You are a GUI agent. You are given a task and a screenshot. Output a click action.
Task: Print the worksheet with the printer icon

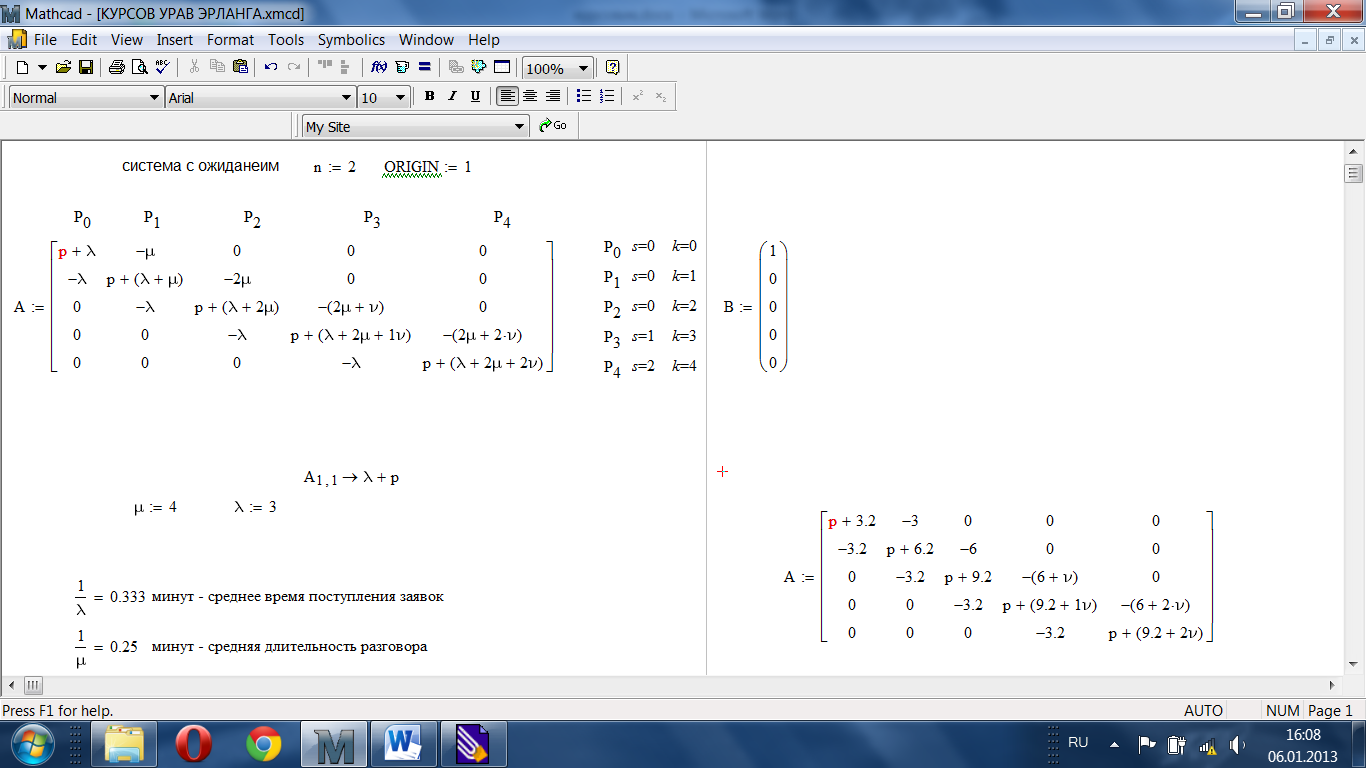[x=116, y=68]
